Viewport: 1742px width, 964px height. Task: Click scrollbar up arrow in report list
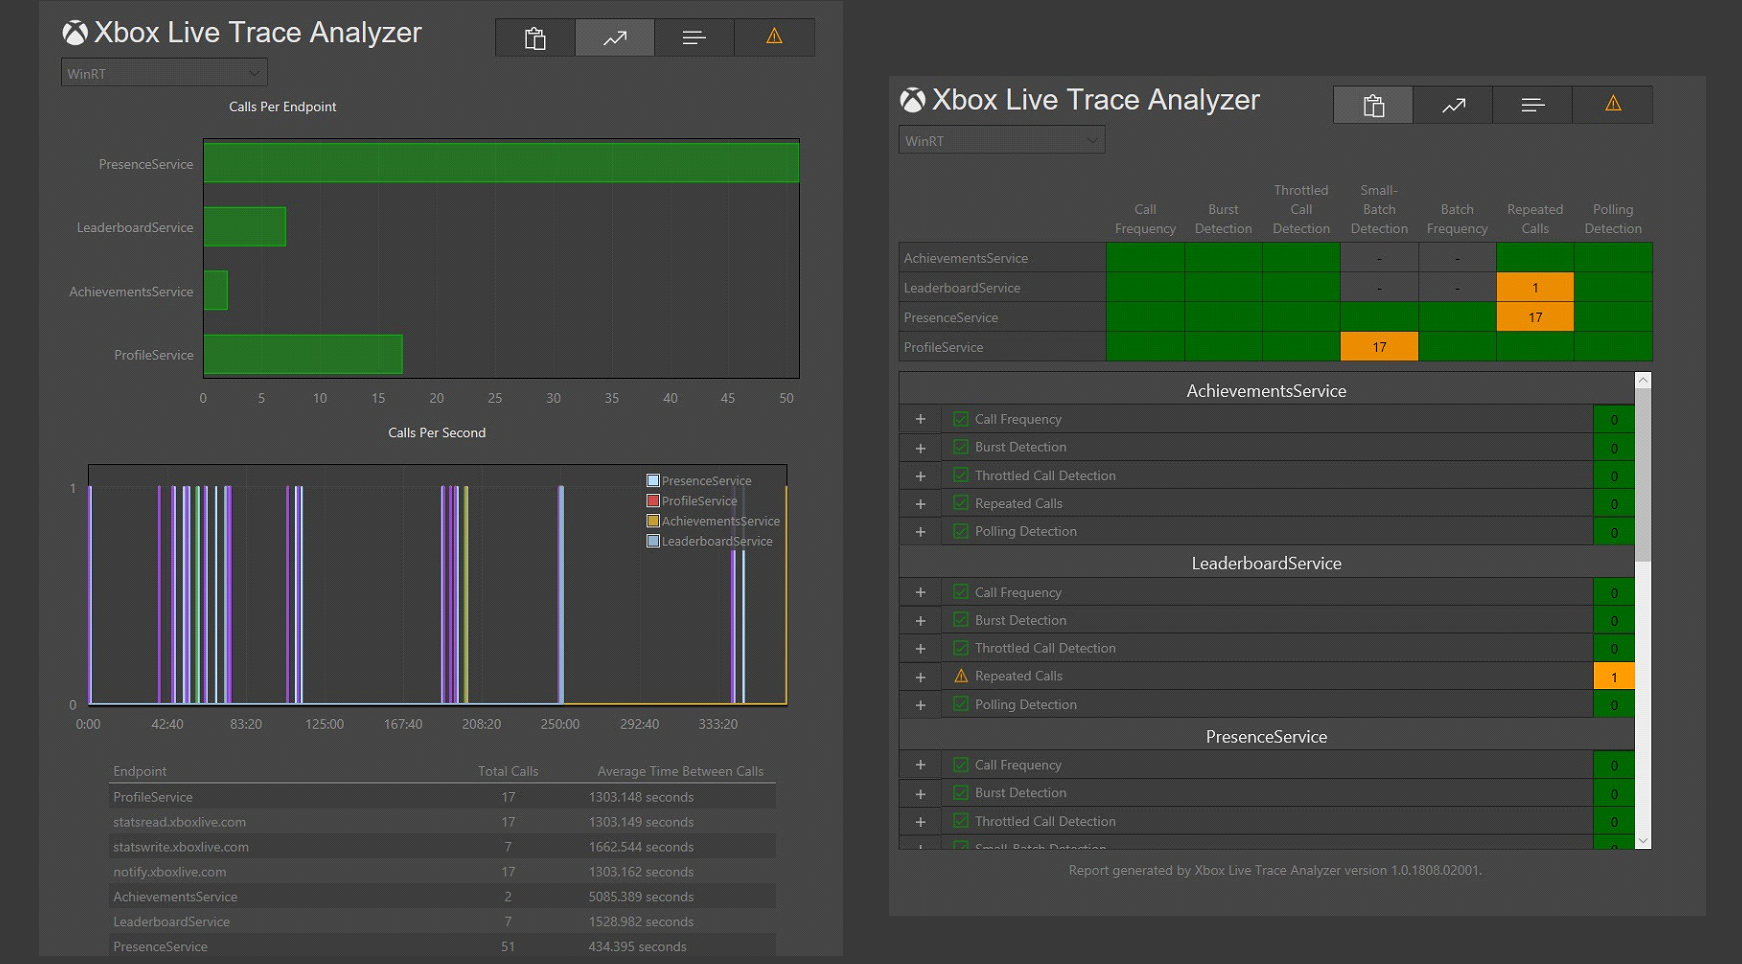click(1643, 381)
